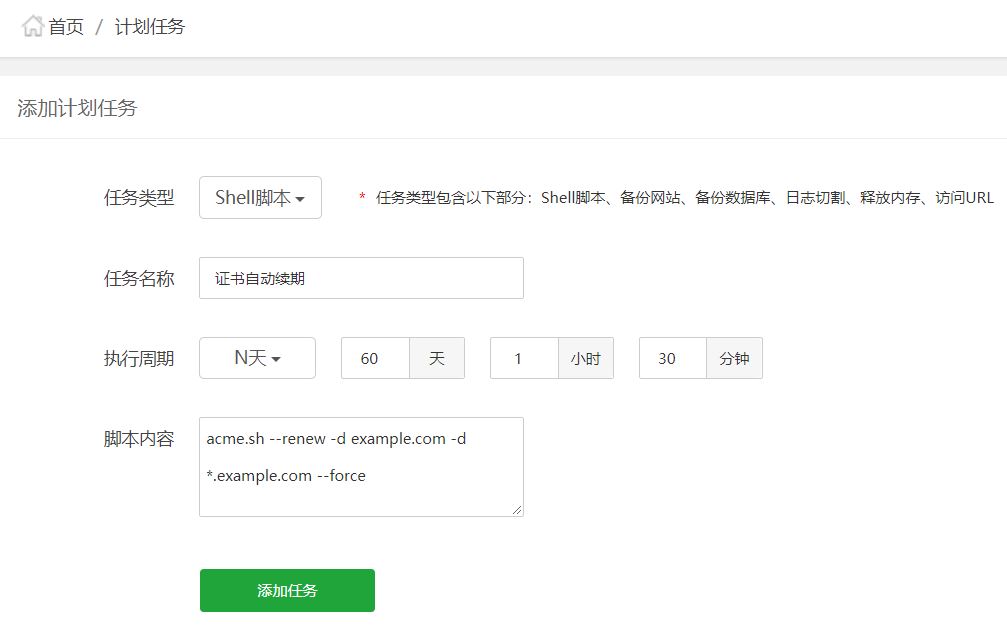This screenshot has height=643, width=1007.
Task: Focus the task name field containing 证书自动续期
Action: pos(361,278)
